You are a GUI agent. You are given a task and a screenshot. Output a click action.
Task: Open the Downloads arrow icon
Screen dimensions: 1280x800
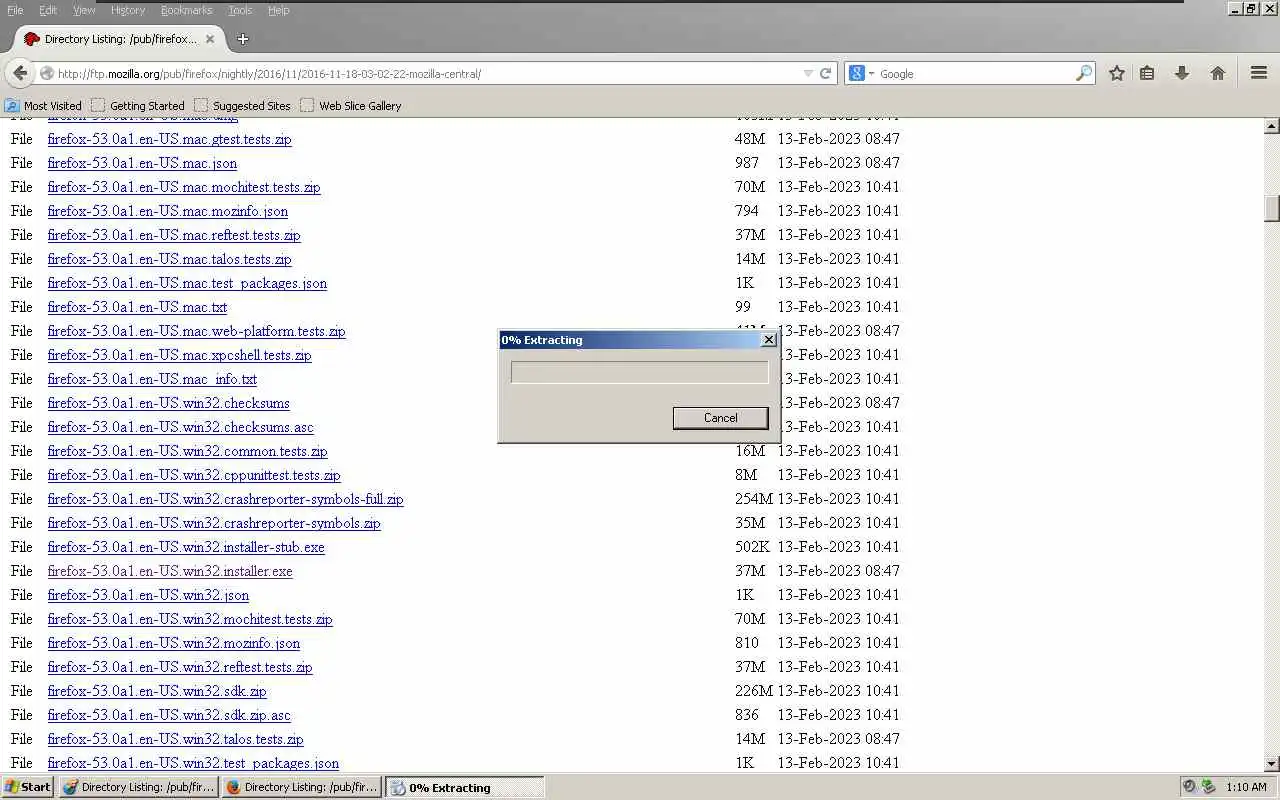pos(1182,73)
